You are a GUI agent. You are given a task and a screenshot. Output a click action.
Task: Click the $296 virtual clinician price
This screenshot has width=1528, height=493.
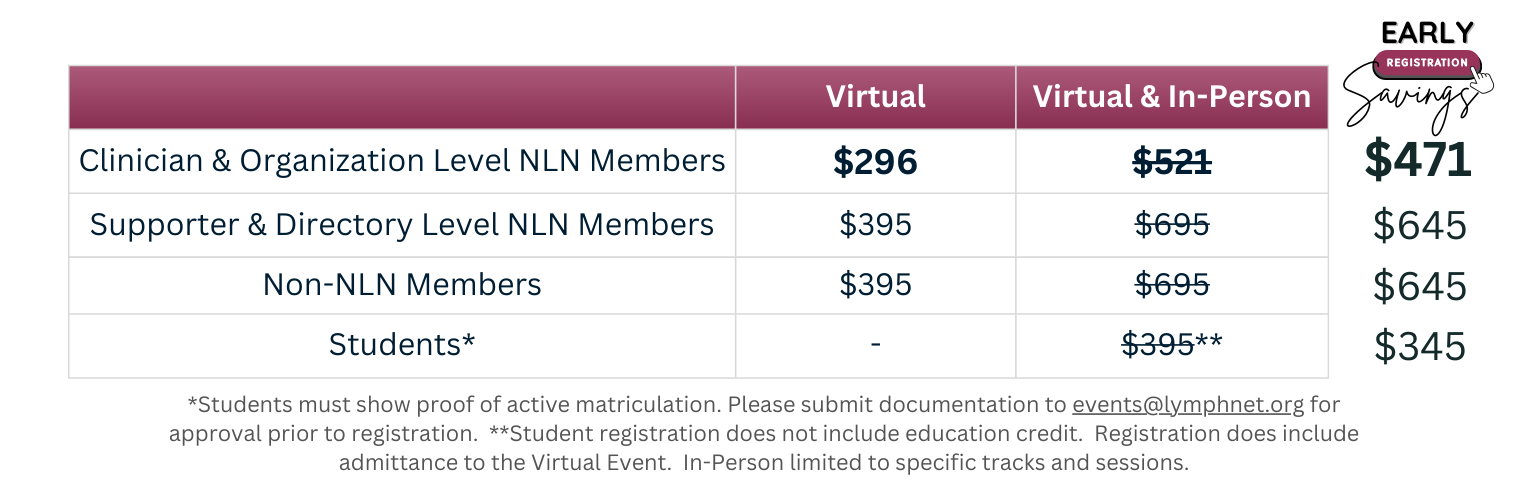875,162
